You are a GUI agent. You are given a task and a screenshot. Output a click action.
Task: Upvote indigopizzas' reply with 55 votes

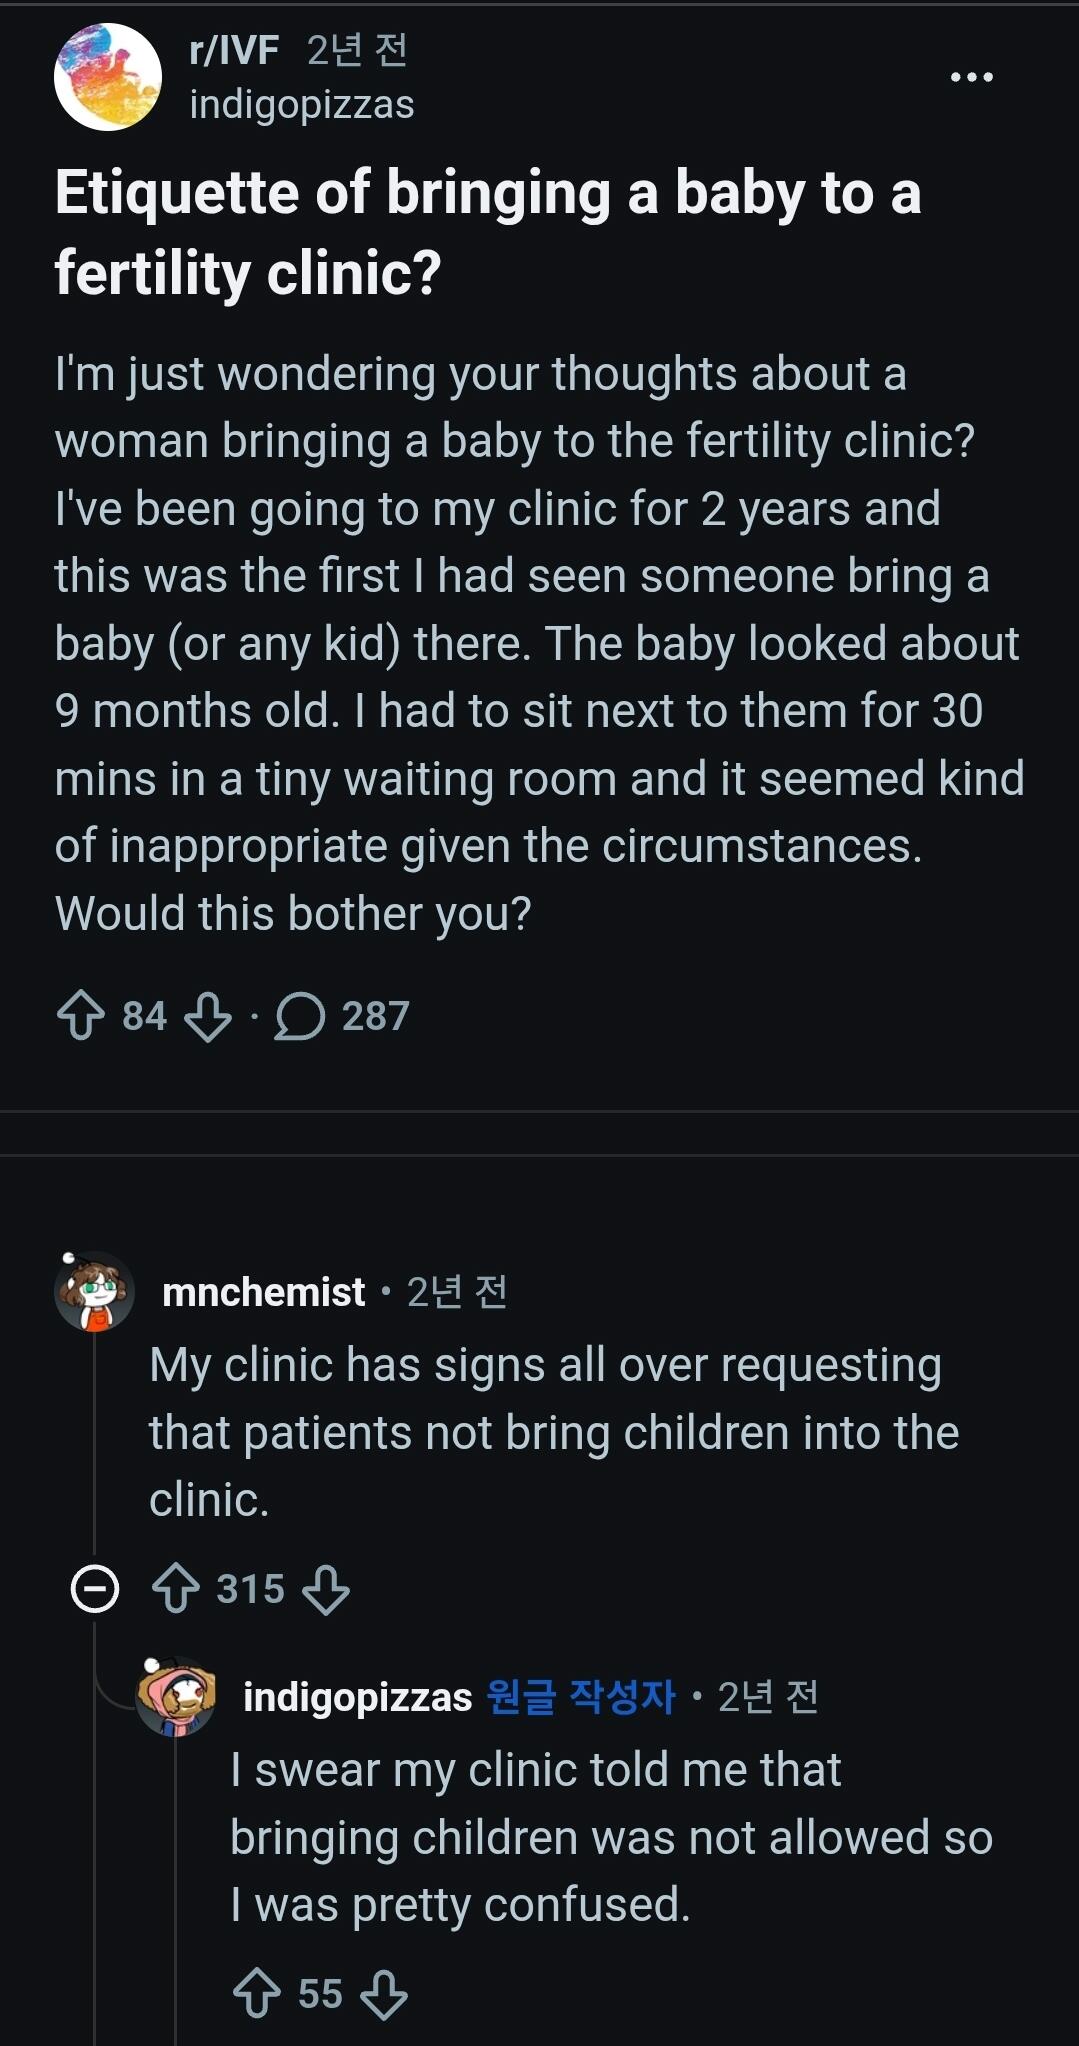pyautogui.click(x=257, y=1993)
